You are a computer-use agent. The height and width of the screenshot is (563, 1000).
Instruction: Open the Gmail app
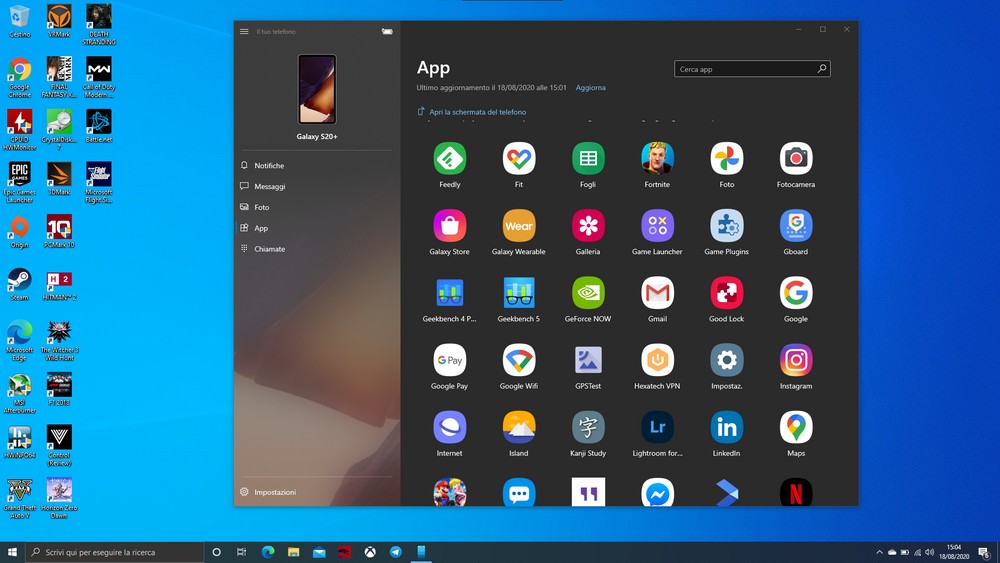point(658,293)
